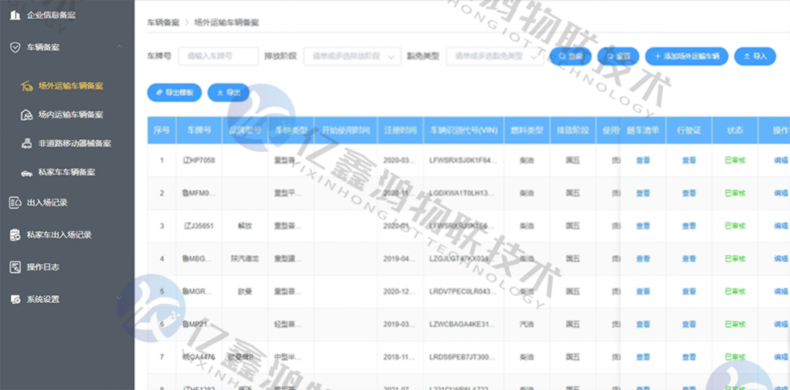Click the 查询 search button
The height and width of the screenshot is (390, 790).
click(570, 56)
